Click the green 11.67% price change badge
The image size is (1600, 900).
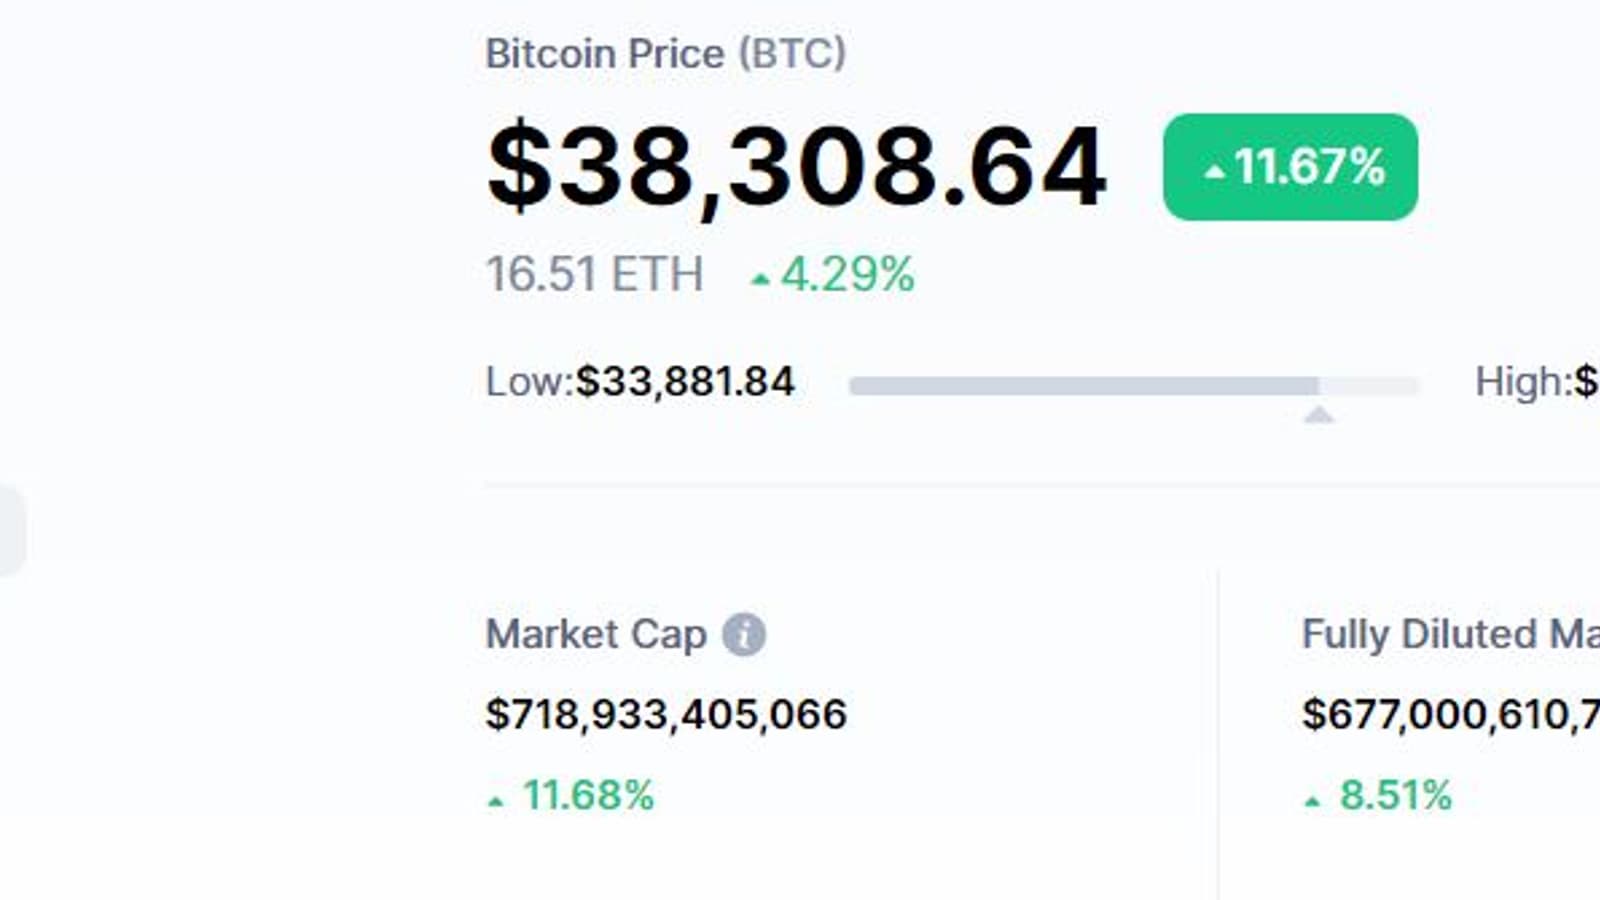[x=1290, y=167]
